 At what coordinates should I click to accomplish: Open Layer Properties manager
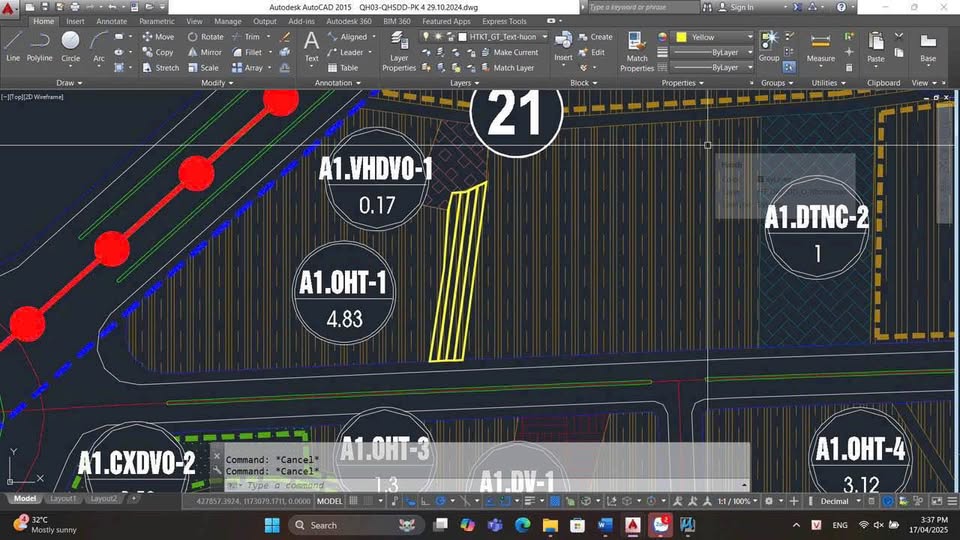[x=399, y=49]
